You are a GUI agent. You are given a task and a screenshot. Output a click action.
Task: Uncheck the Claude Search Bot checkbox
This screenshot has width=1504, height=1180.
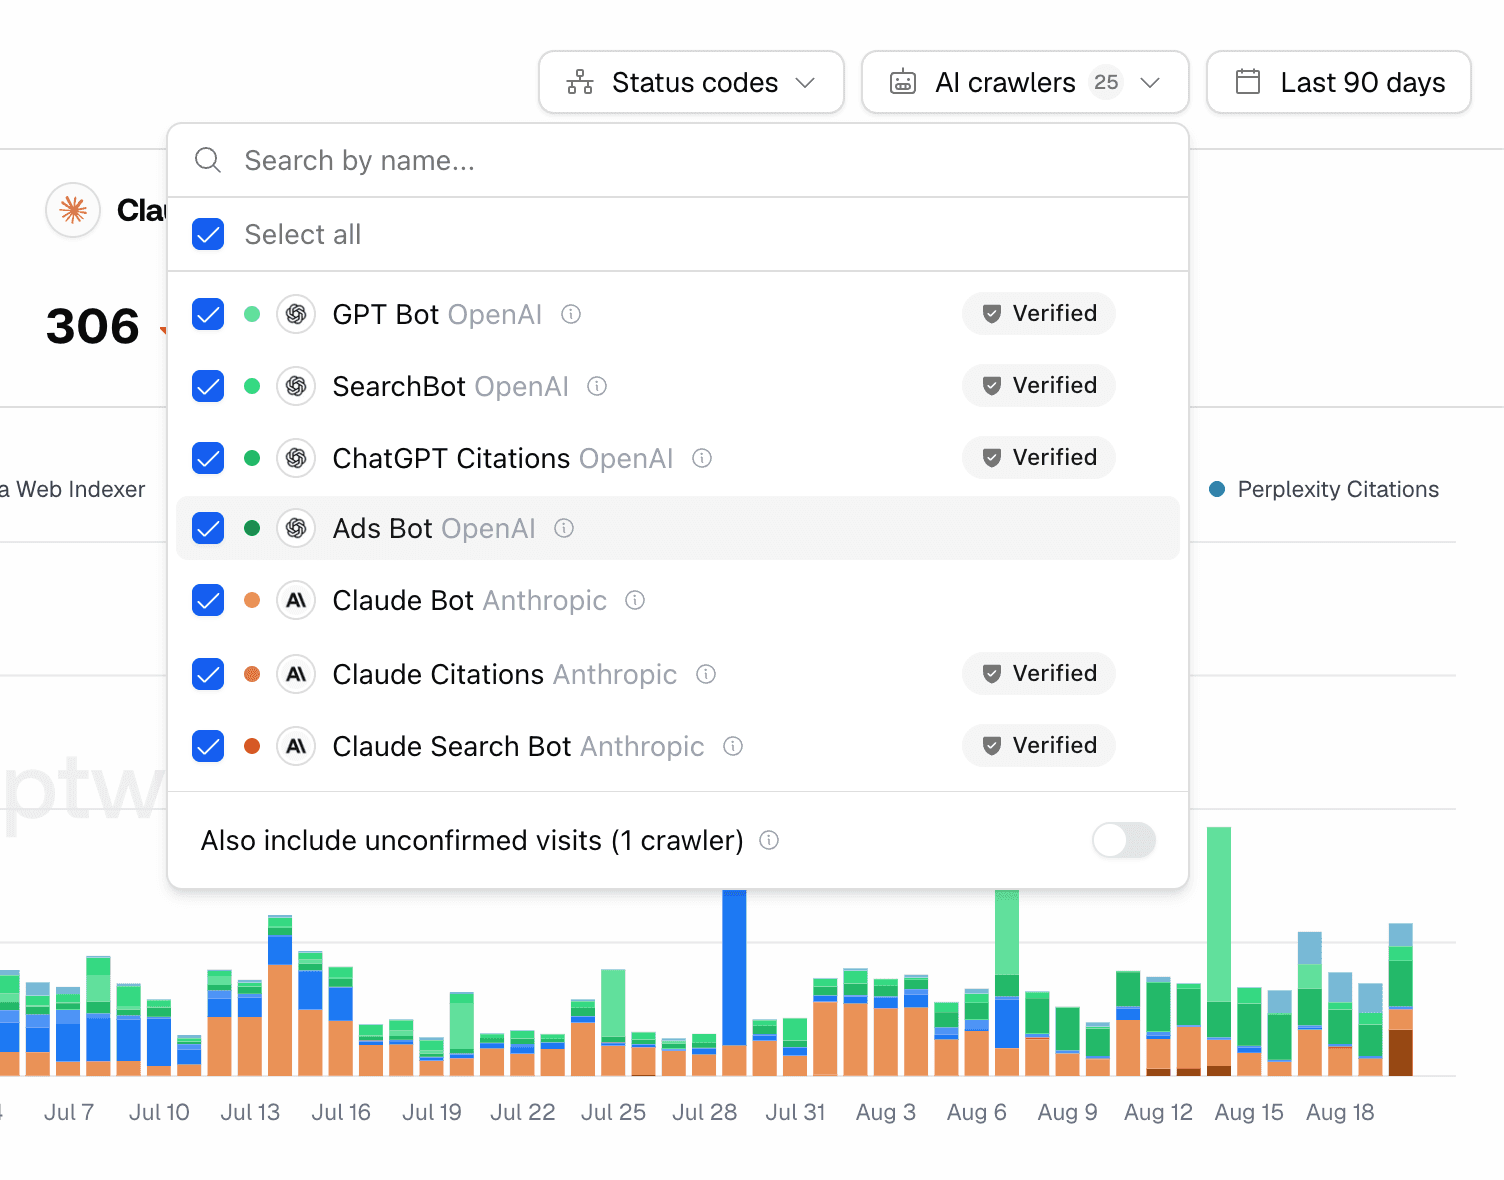coord(208,746)
